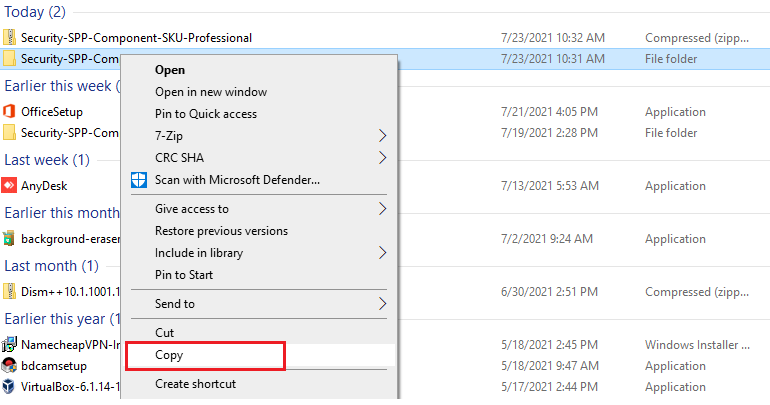Viewport: 770px width, 405px height.
Task: Click the zip icon of Security-SPP-Component-SKU-Professional
Action: pos(9,38)
